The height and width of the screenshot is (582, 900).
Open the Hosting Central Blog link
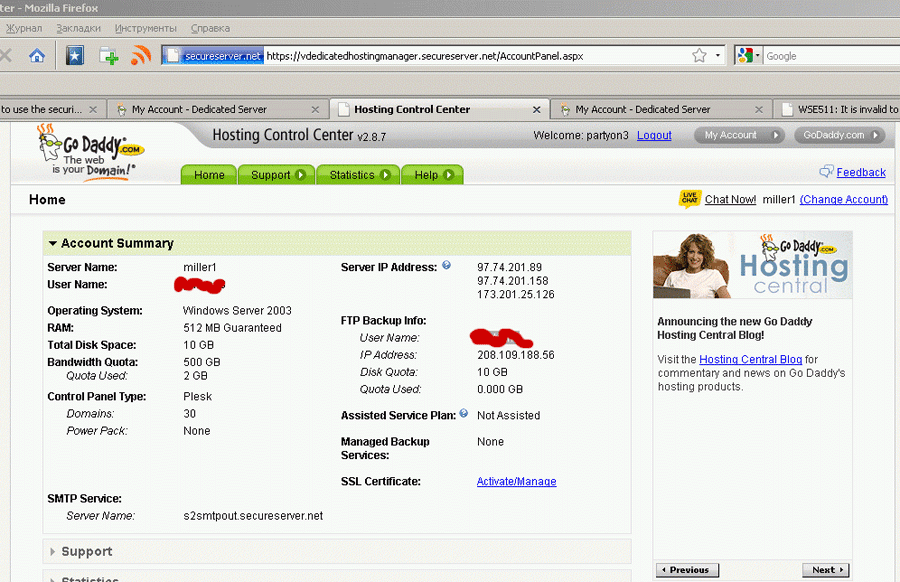(750, 359)
